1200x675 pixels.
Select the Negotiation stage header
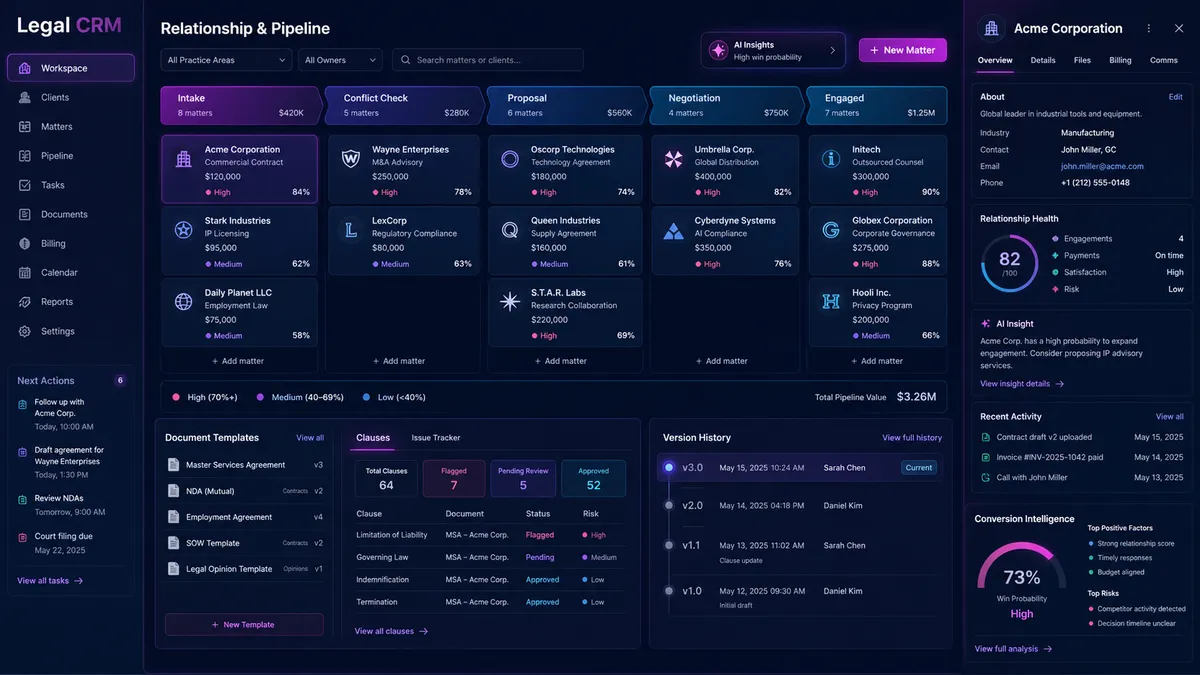point(727,105)
